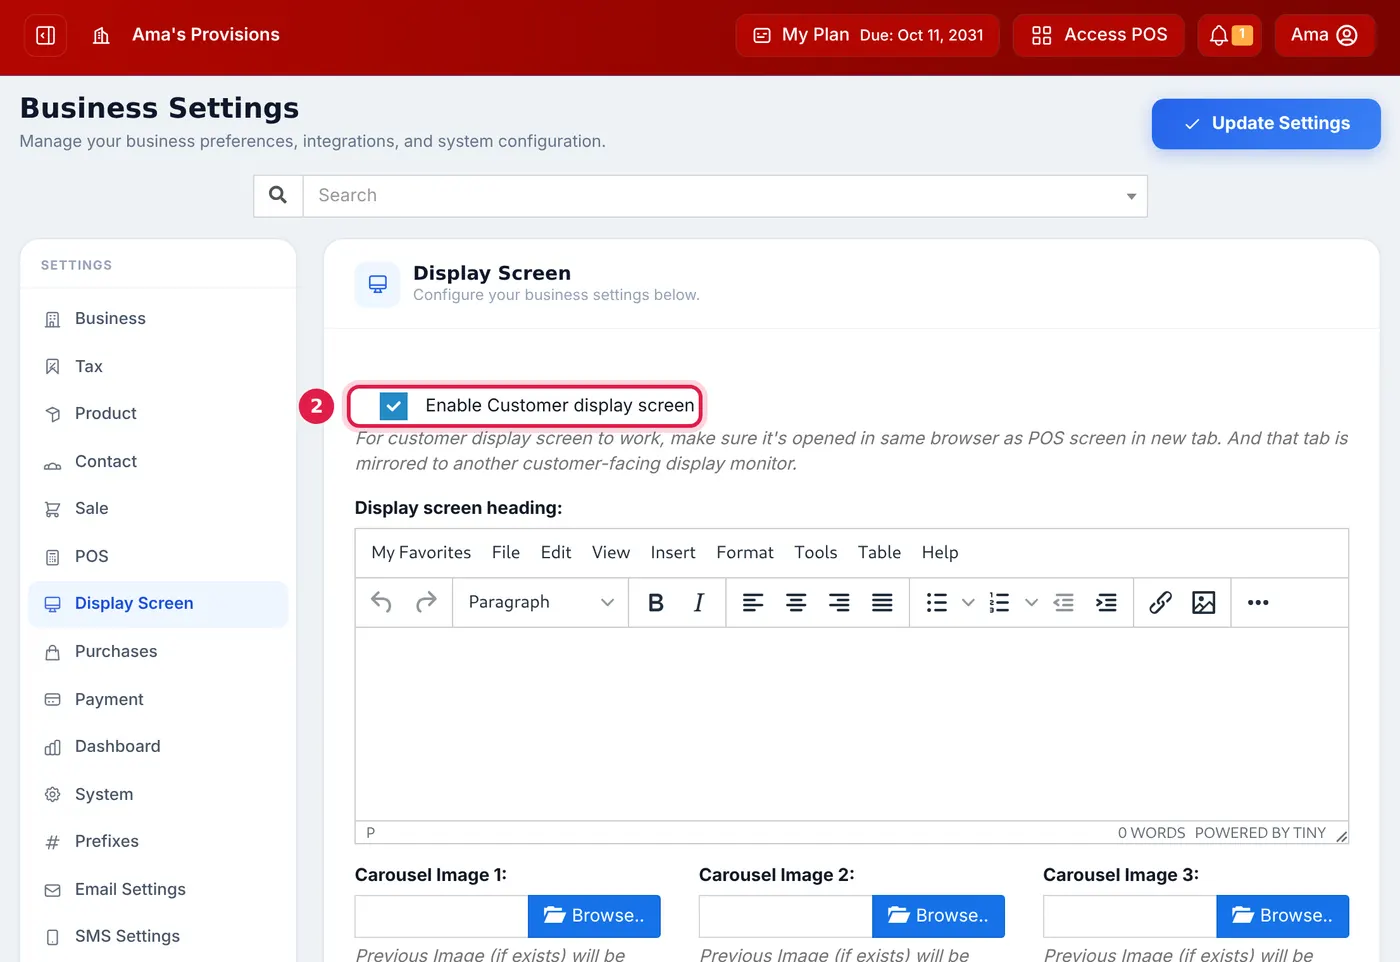1400x962 pixels.
Task: Click the Update Settings button
Action: point(1266,124)
